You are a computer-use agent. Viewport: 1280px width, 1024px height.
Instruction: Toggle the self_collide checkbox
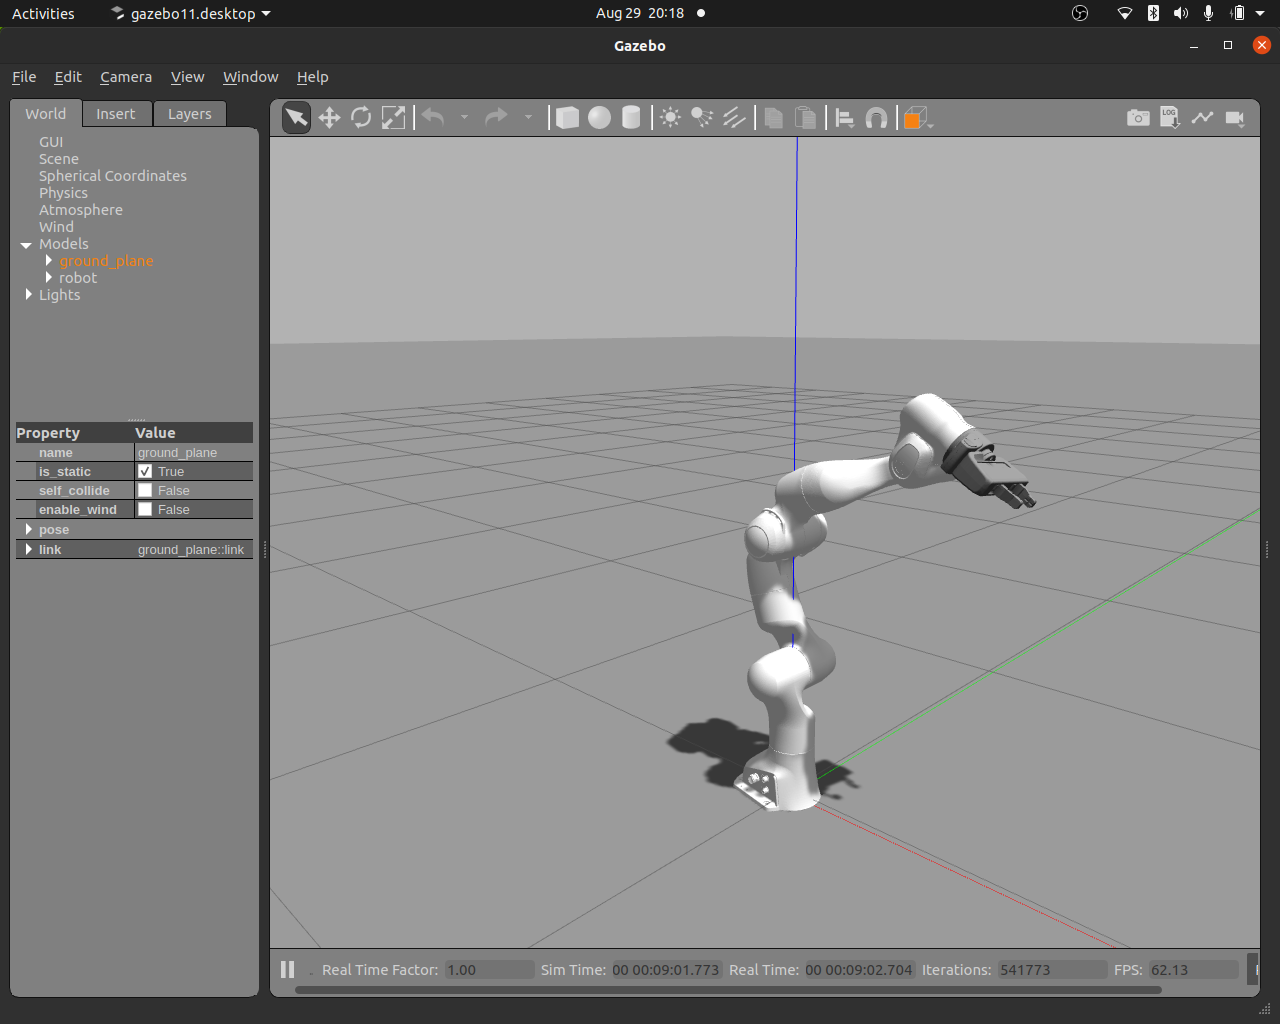click(x=146, y=490)
